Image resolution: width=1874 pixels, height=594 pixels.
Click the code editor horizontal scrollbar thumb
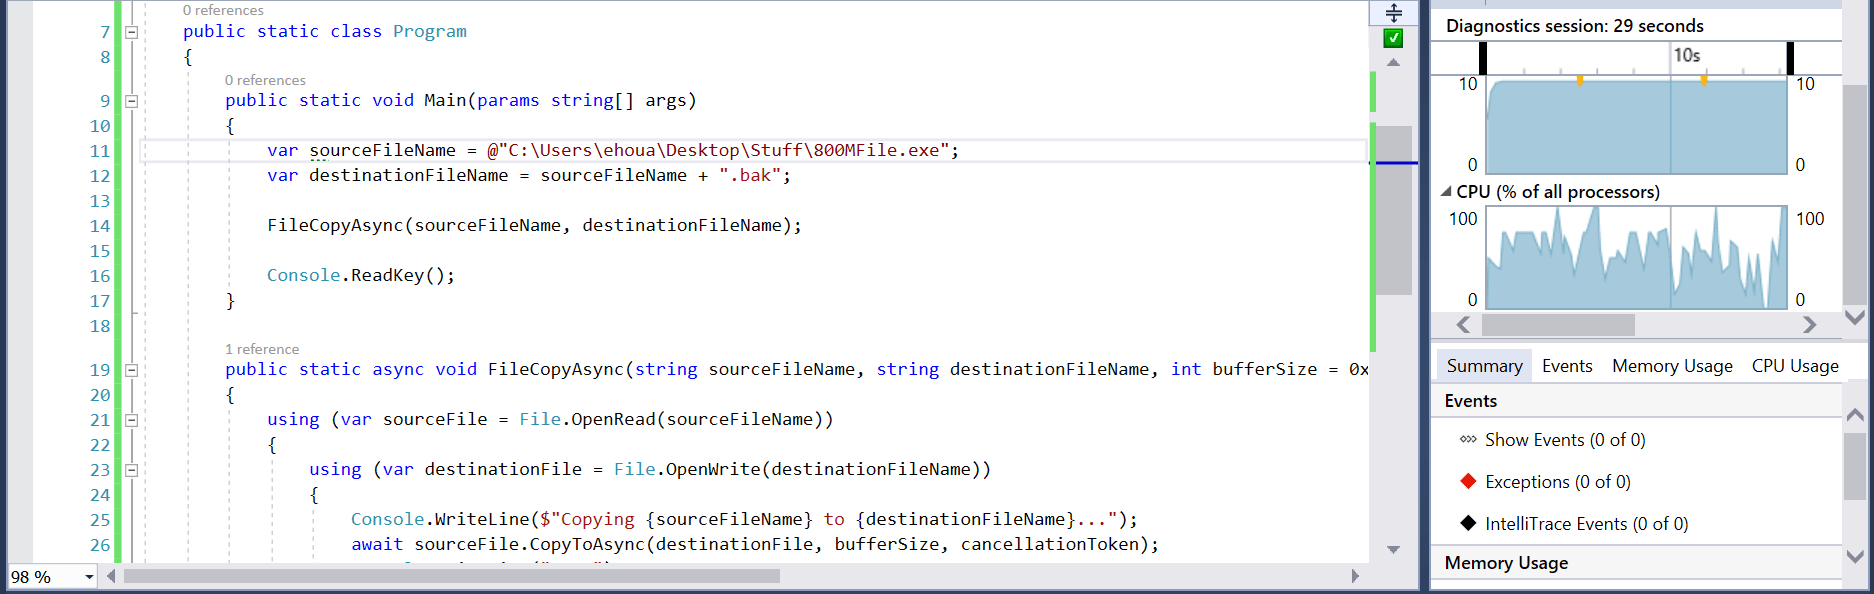[x=452, y=576]
